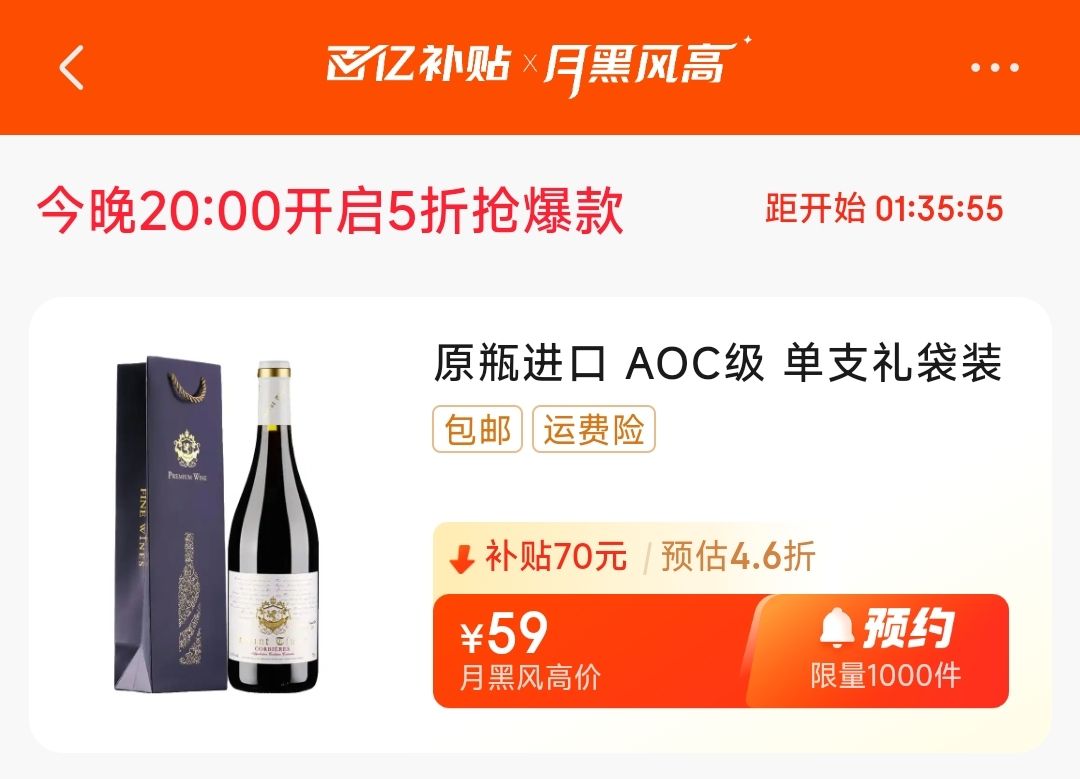Open the three-dot more options menu
The height and width of the screenshot is (779, 1080).
coord(995,67)
